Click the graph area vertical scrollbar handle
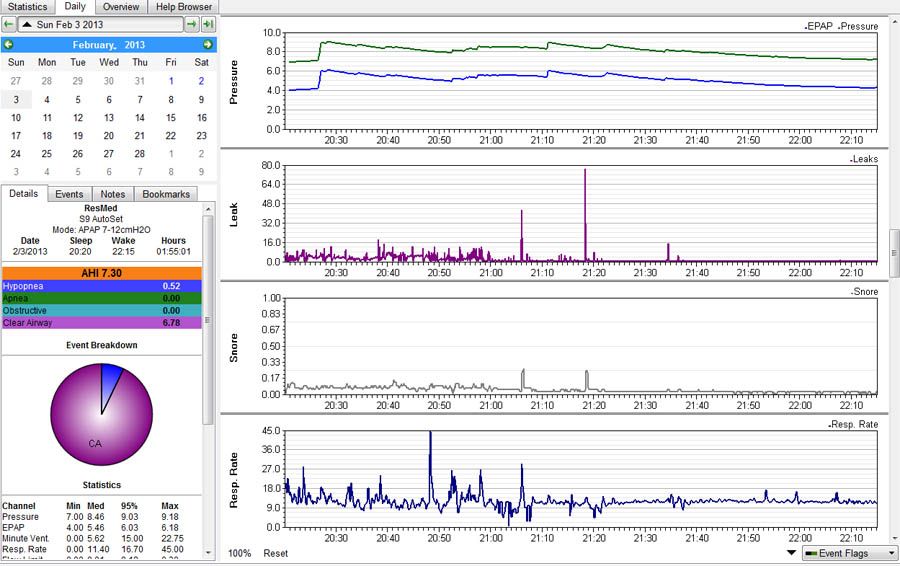900x566 pixels. point(894,253)
